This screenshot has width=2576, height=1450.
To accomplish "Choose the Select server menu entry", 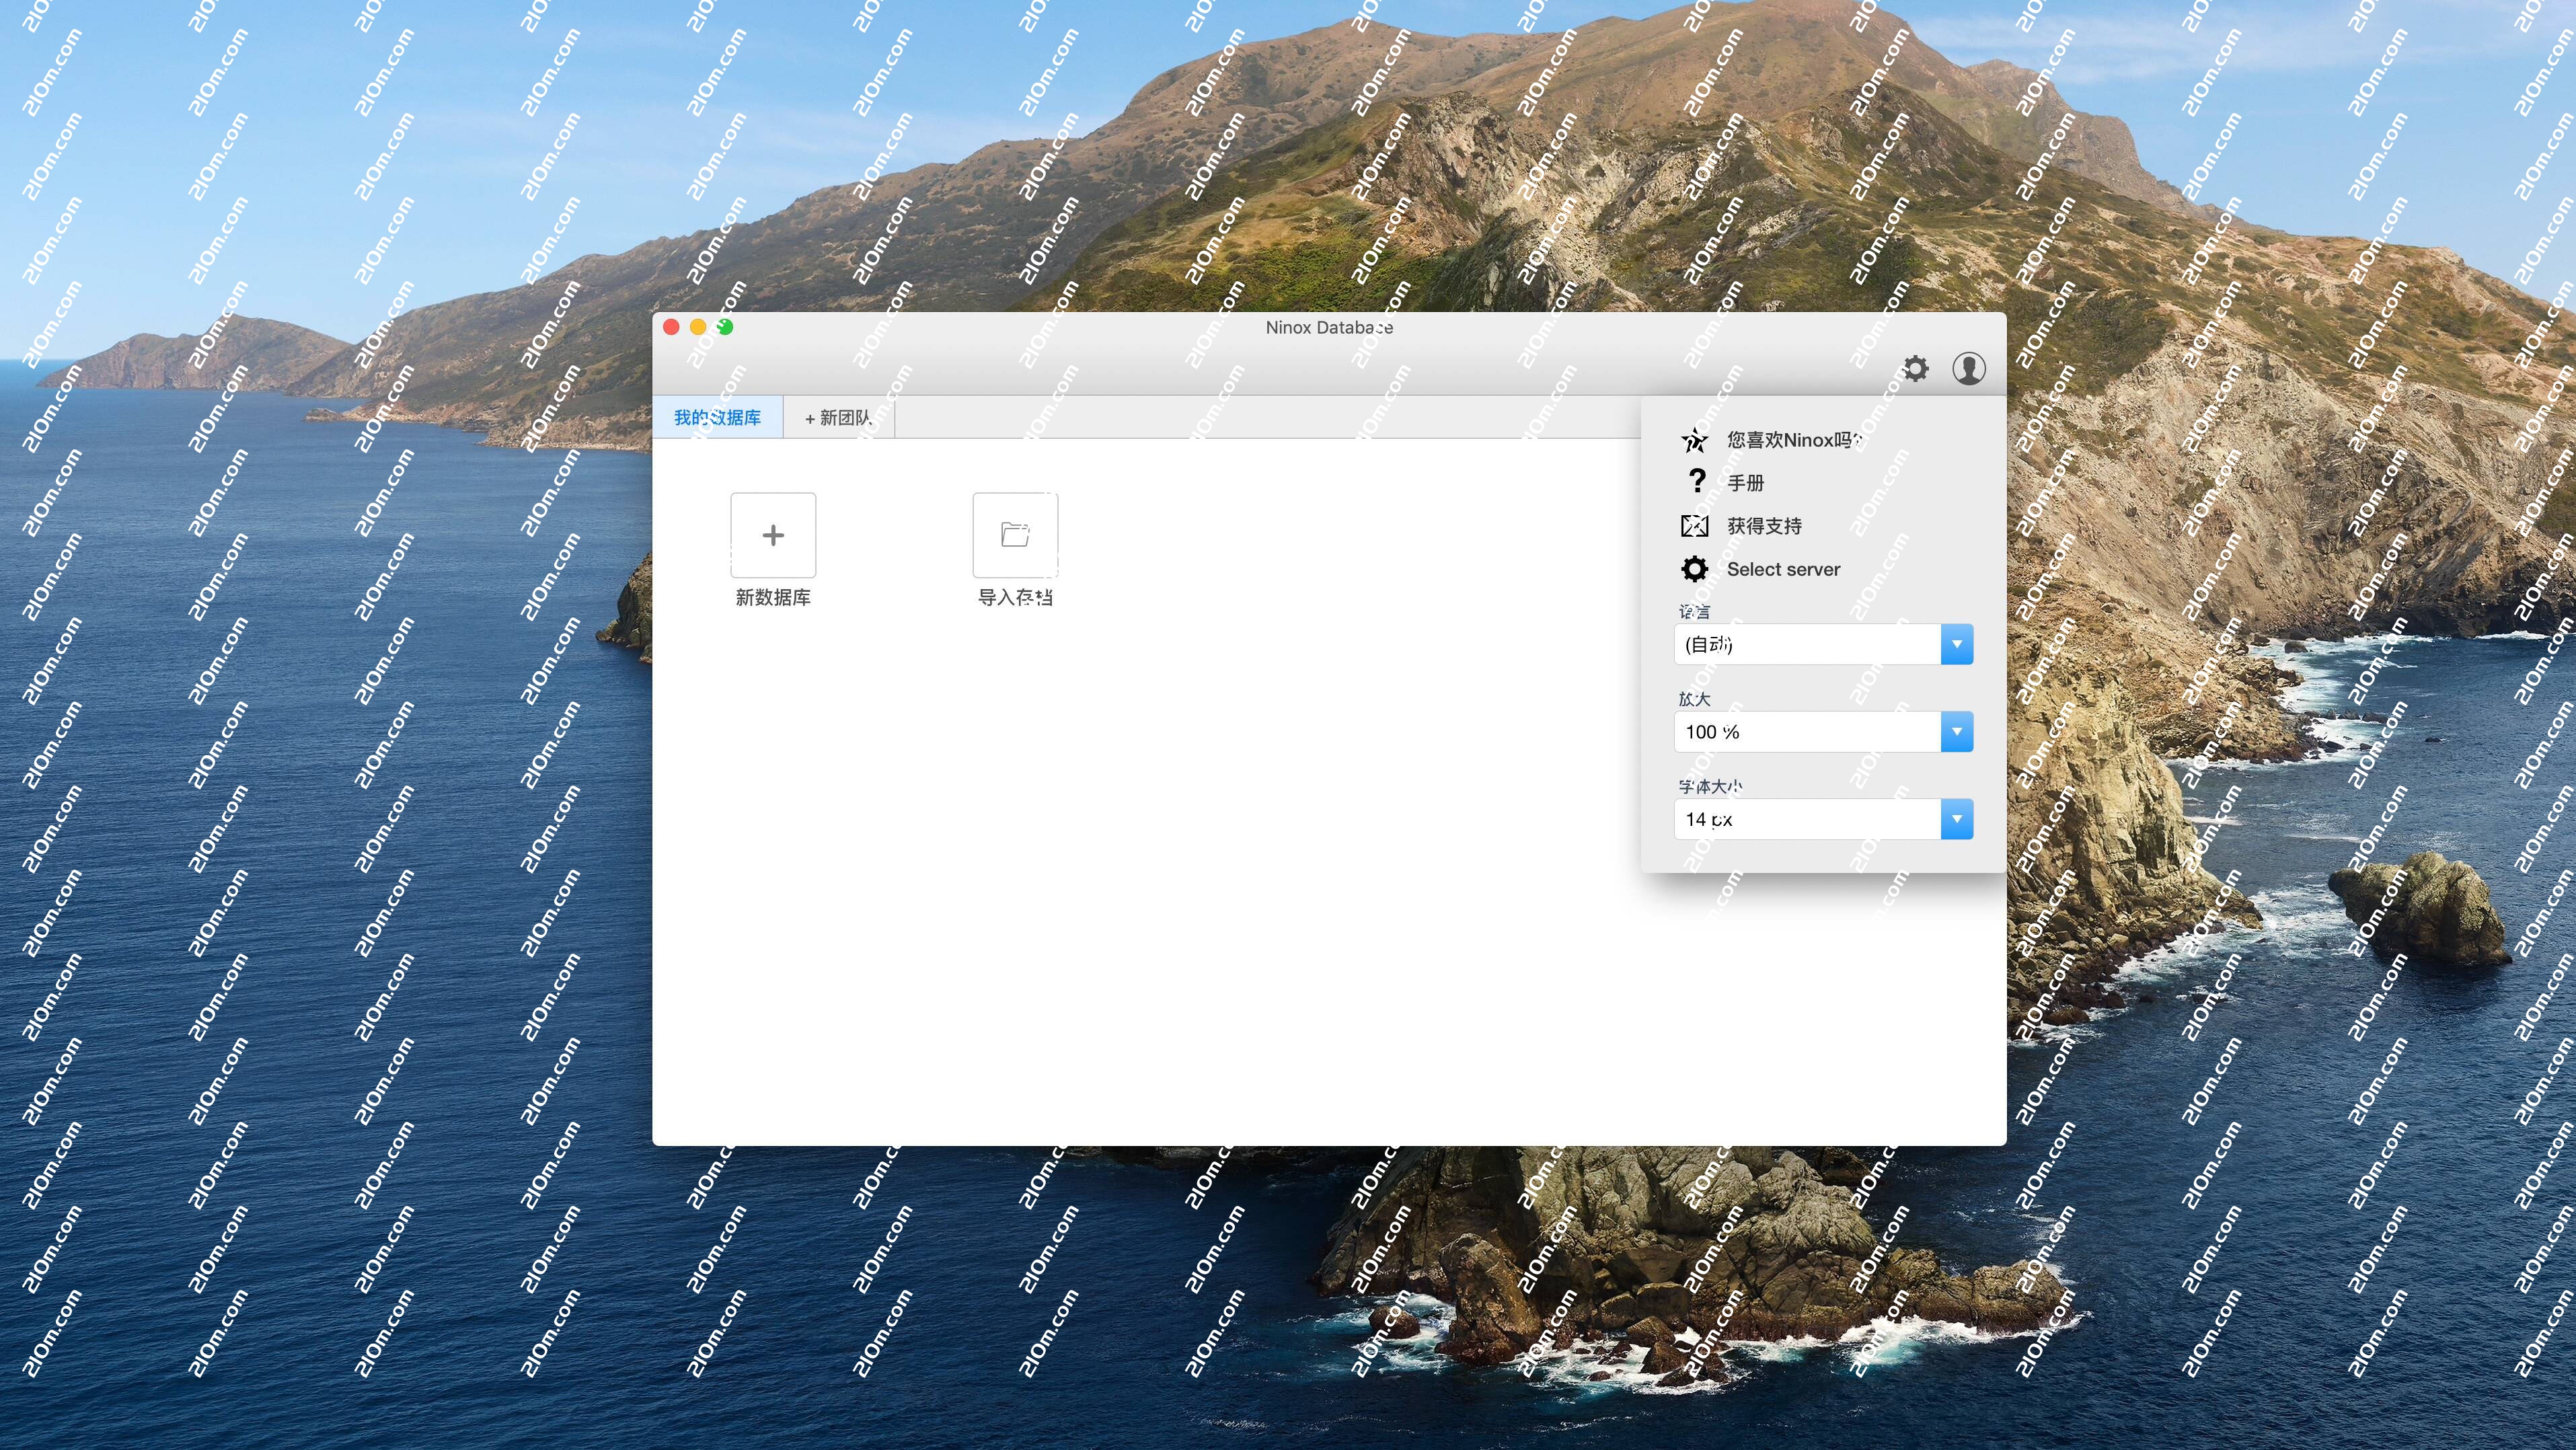I will point(1782,569).
